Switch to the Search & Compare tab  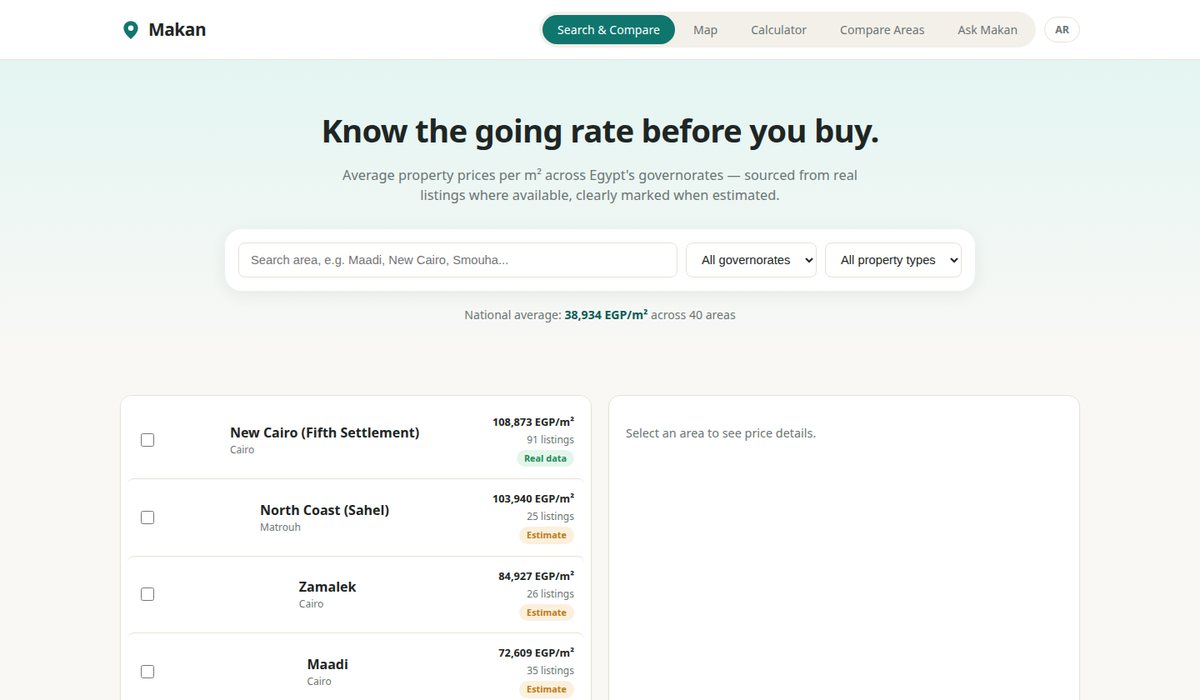click(608, 30)
